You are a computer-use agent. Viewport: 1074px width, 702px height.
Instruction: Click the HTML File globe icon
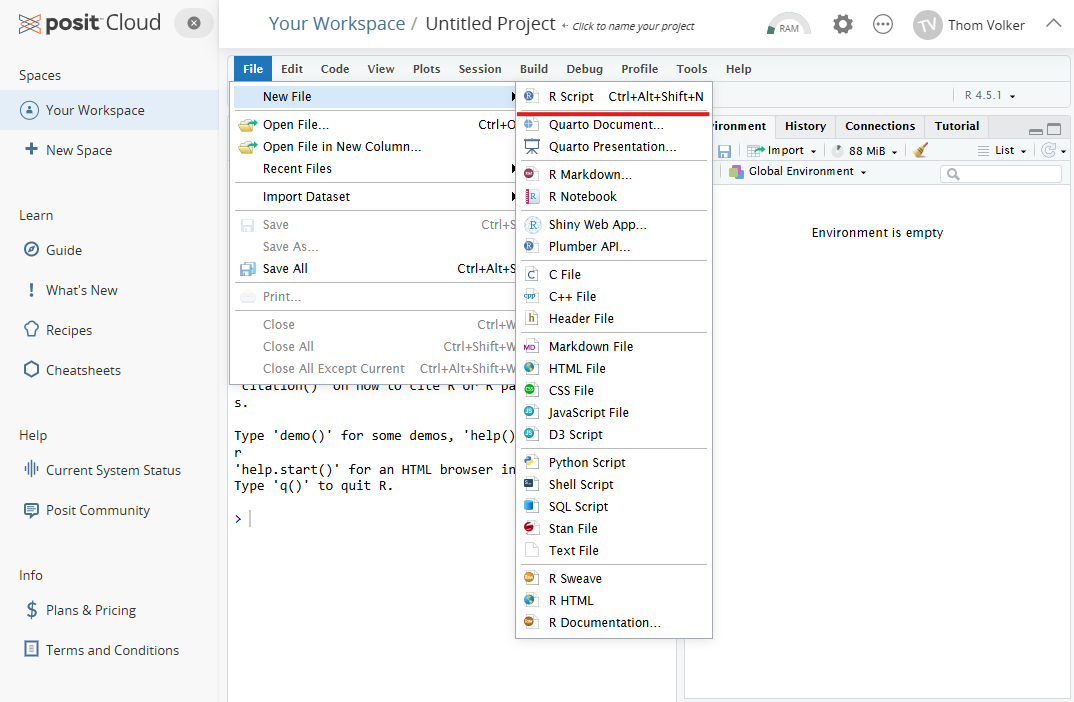(x=530, y=368)
